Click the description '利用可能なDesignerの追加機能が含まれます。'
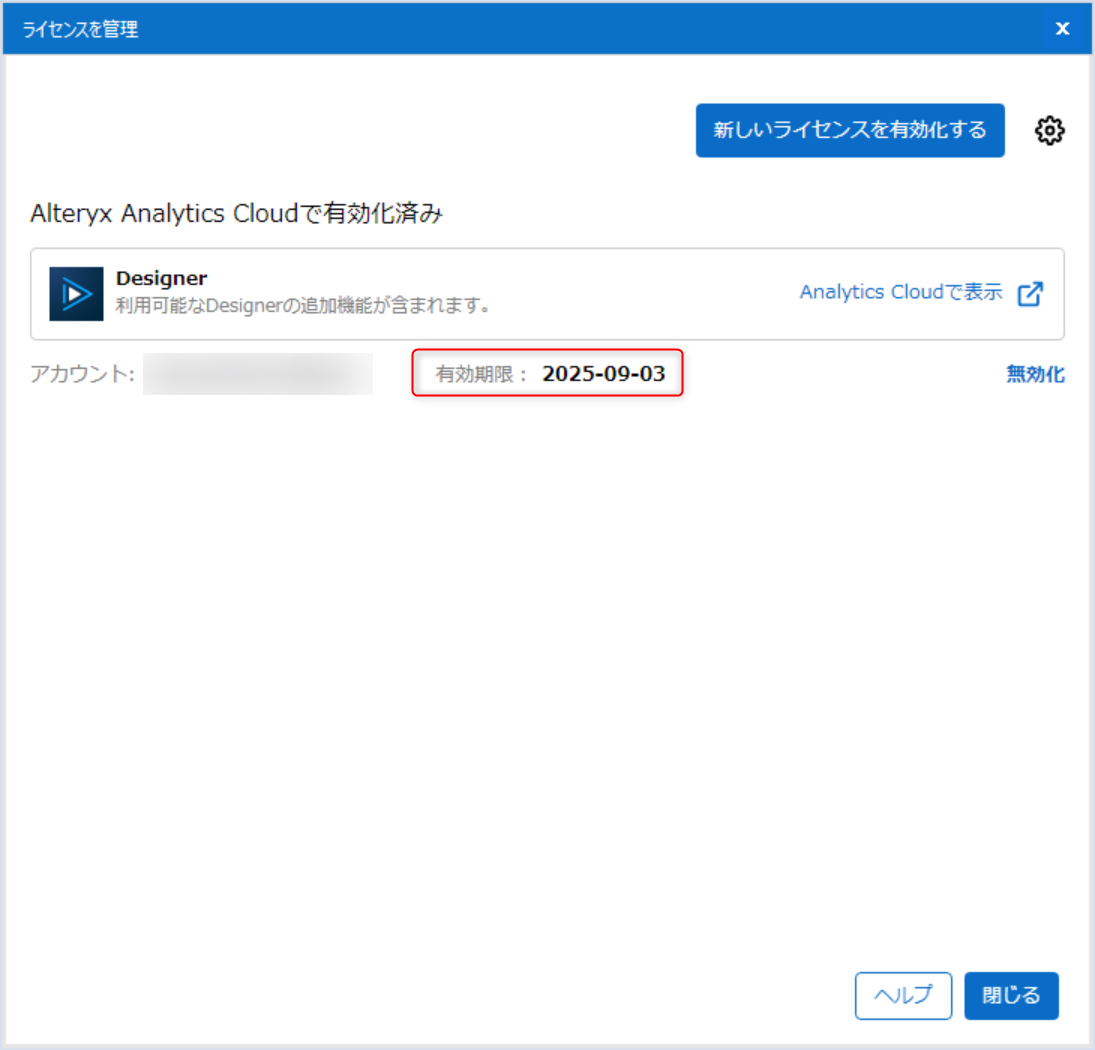 tap(305, 306)
